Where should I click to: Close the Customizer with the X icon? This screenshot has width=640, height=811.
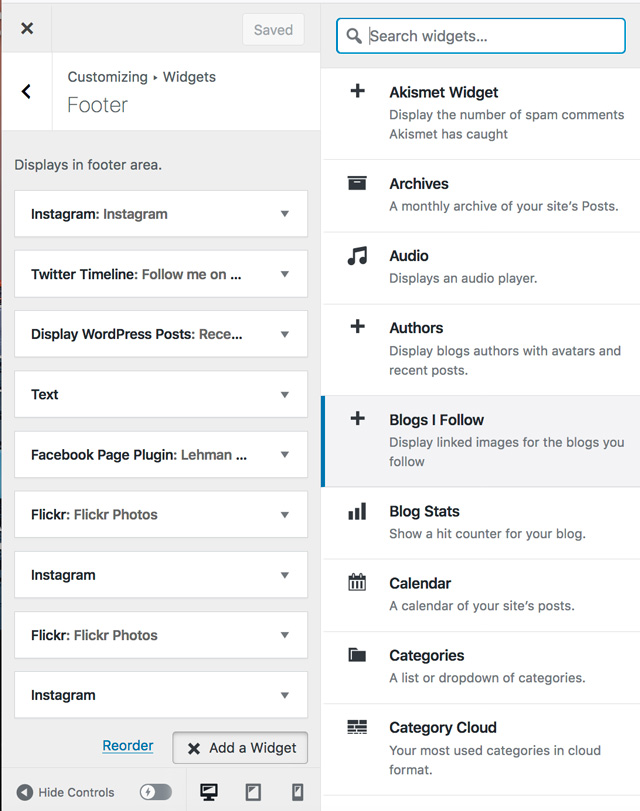[x=27, y=29]
